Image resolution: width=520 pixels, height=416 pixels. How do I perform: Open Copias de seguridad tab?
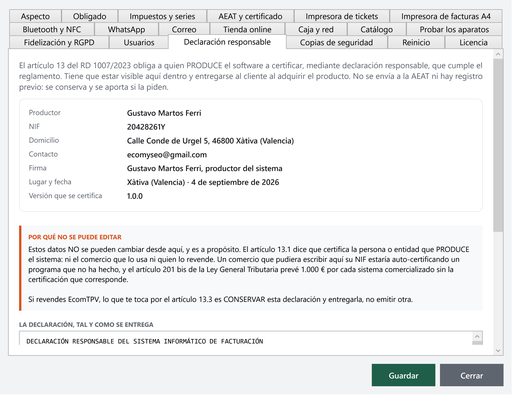click(x=336, y=42)
